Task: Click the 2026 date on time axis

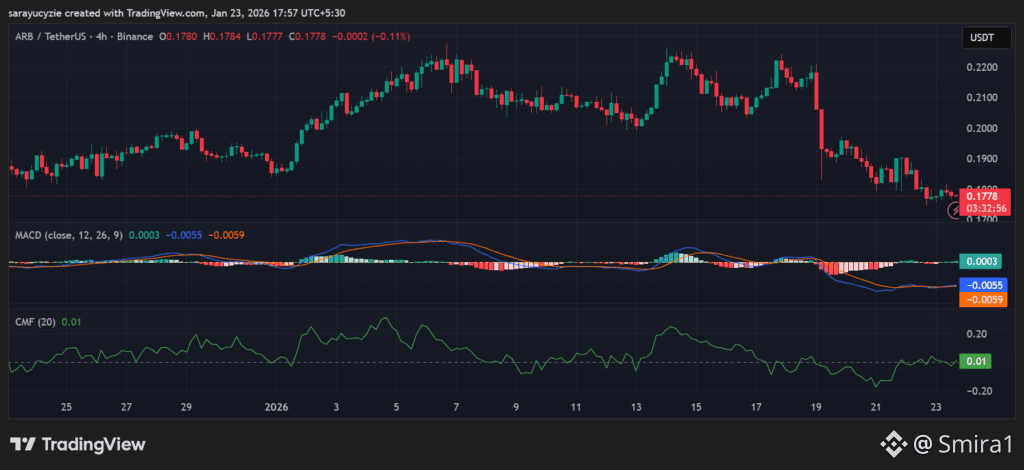Action: pyautogui.click(x=276, y=408)
